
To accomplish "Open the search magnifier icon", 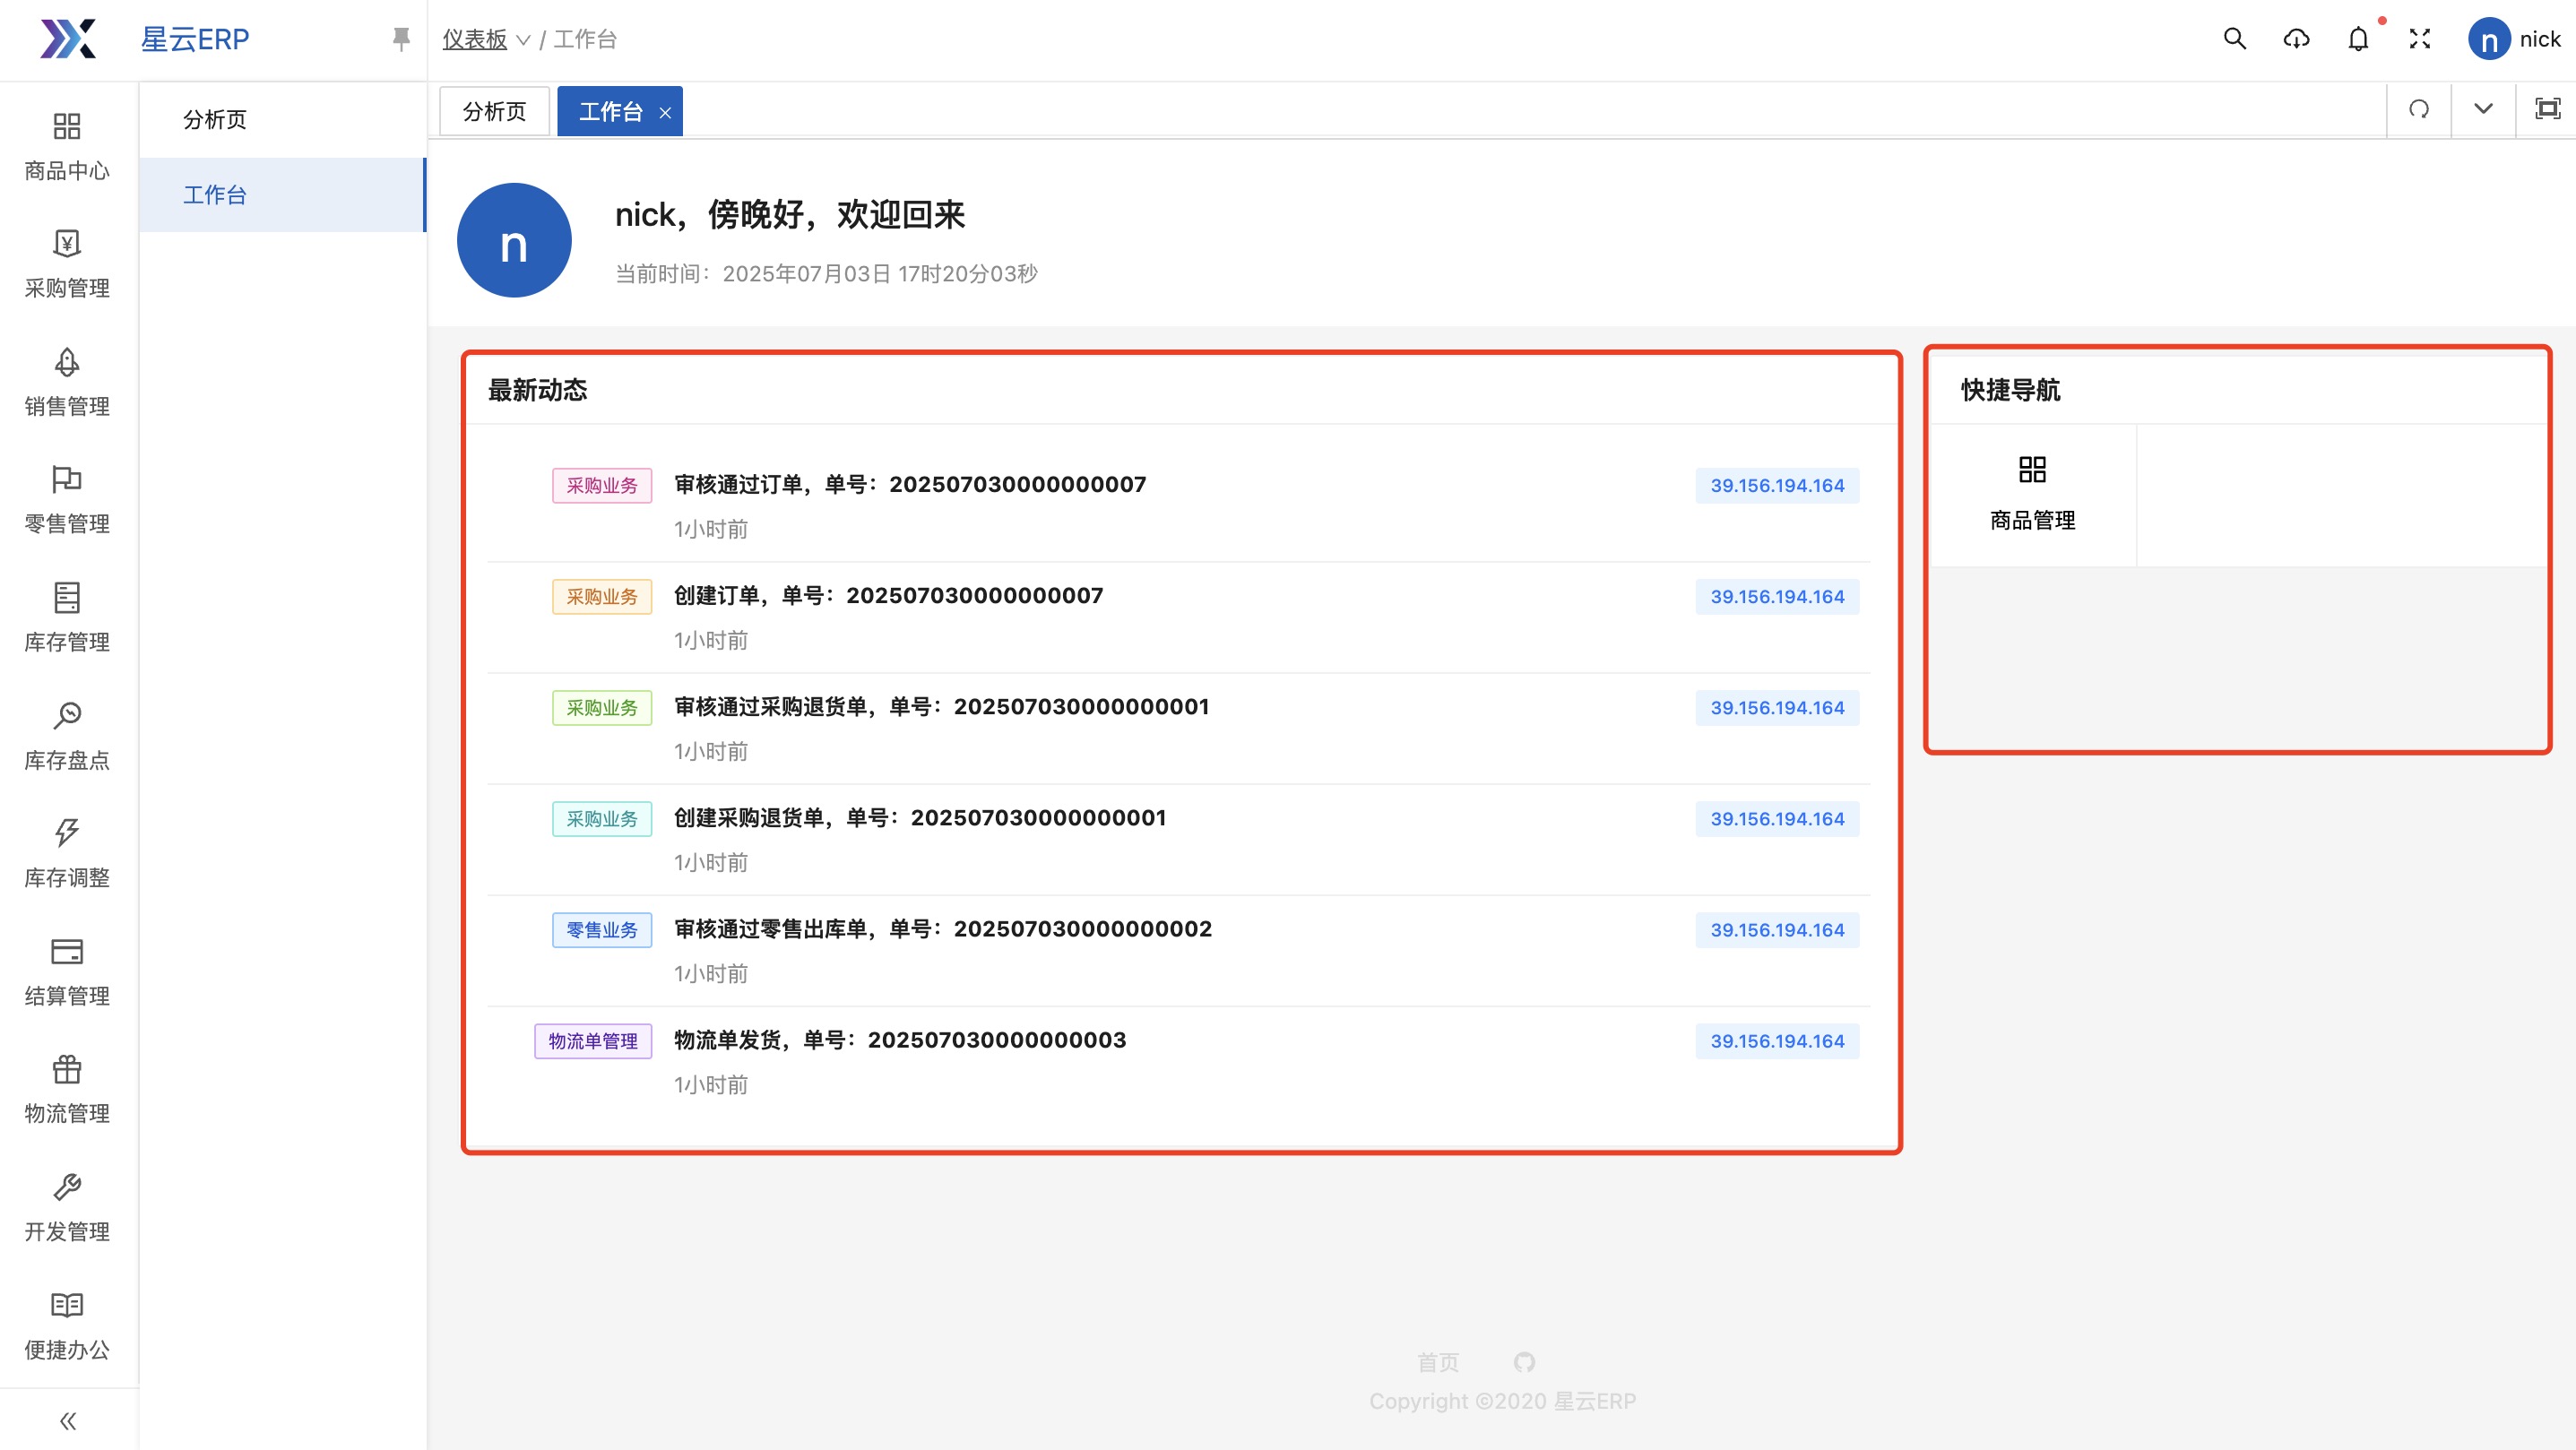I will tap(2234, 39).
